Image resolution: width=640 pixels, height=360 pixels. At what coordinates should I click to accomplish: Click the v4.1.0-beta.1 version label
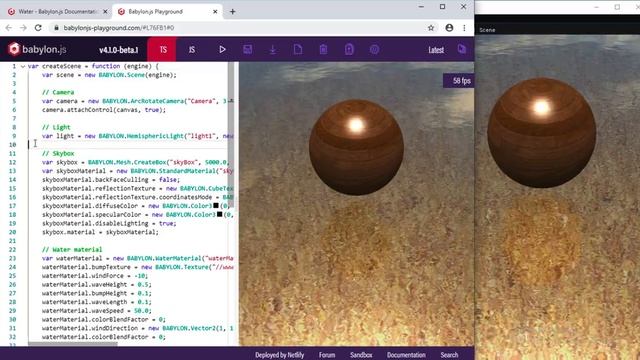[x=118, y=50]
